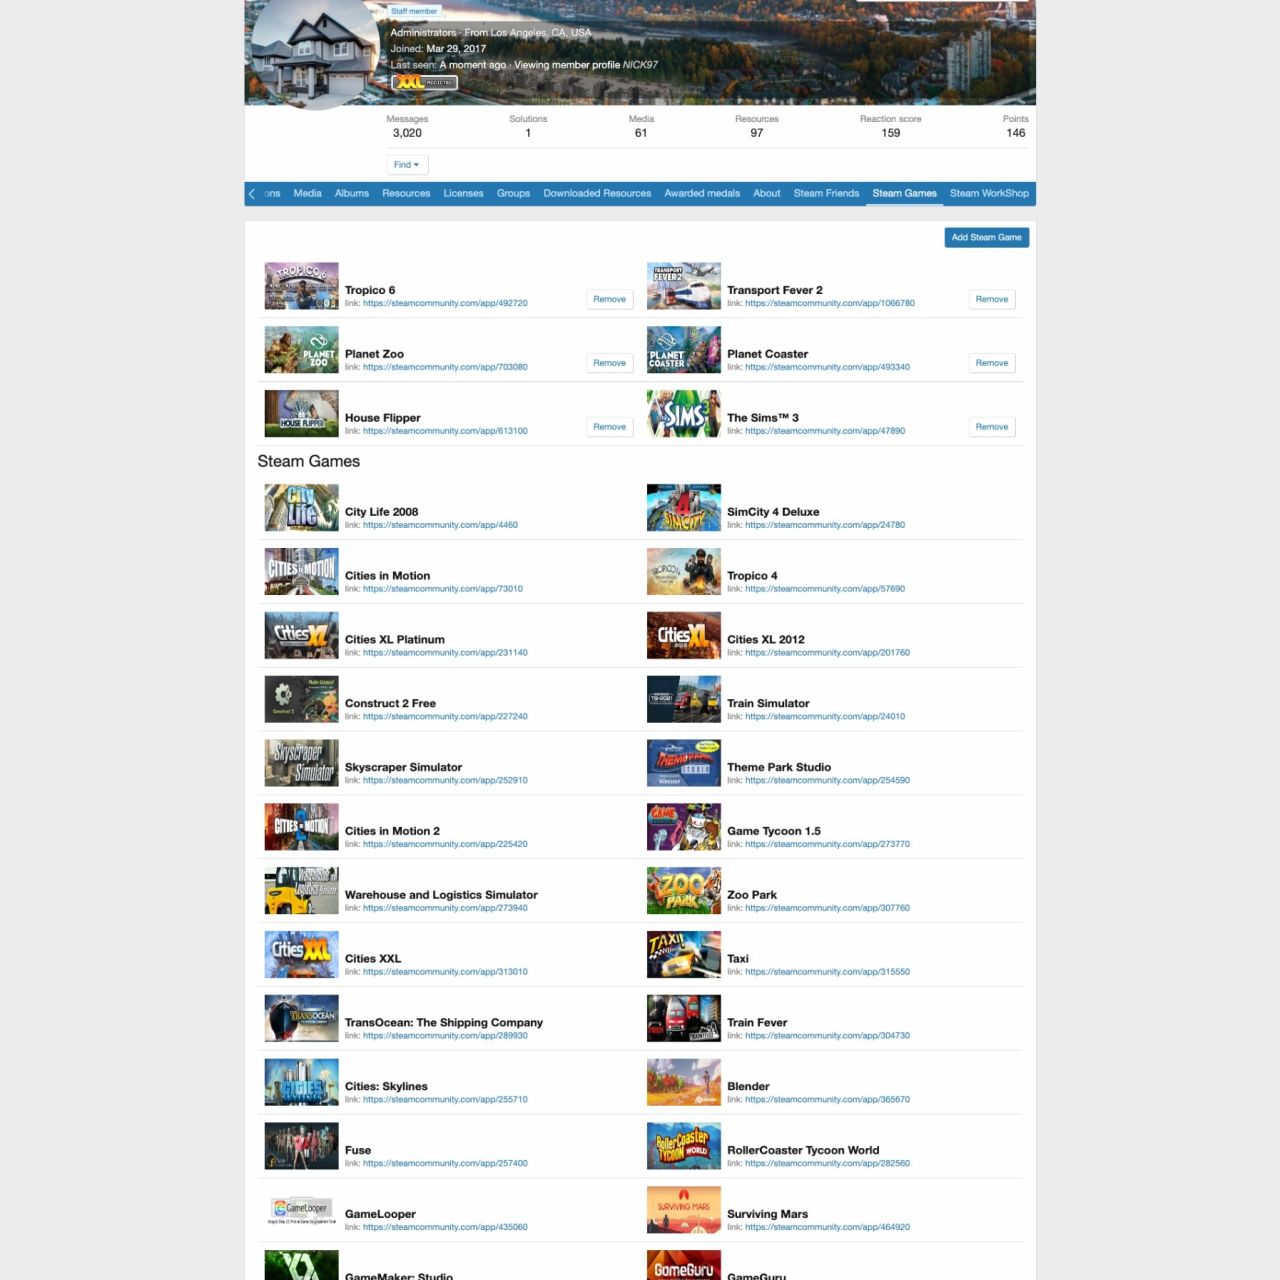Click the Surviving Mars game icon
This screenshot has height=1280, width=1280.
tap(683, 1210)
